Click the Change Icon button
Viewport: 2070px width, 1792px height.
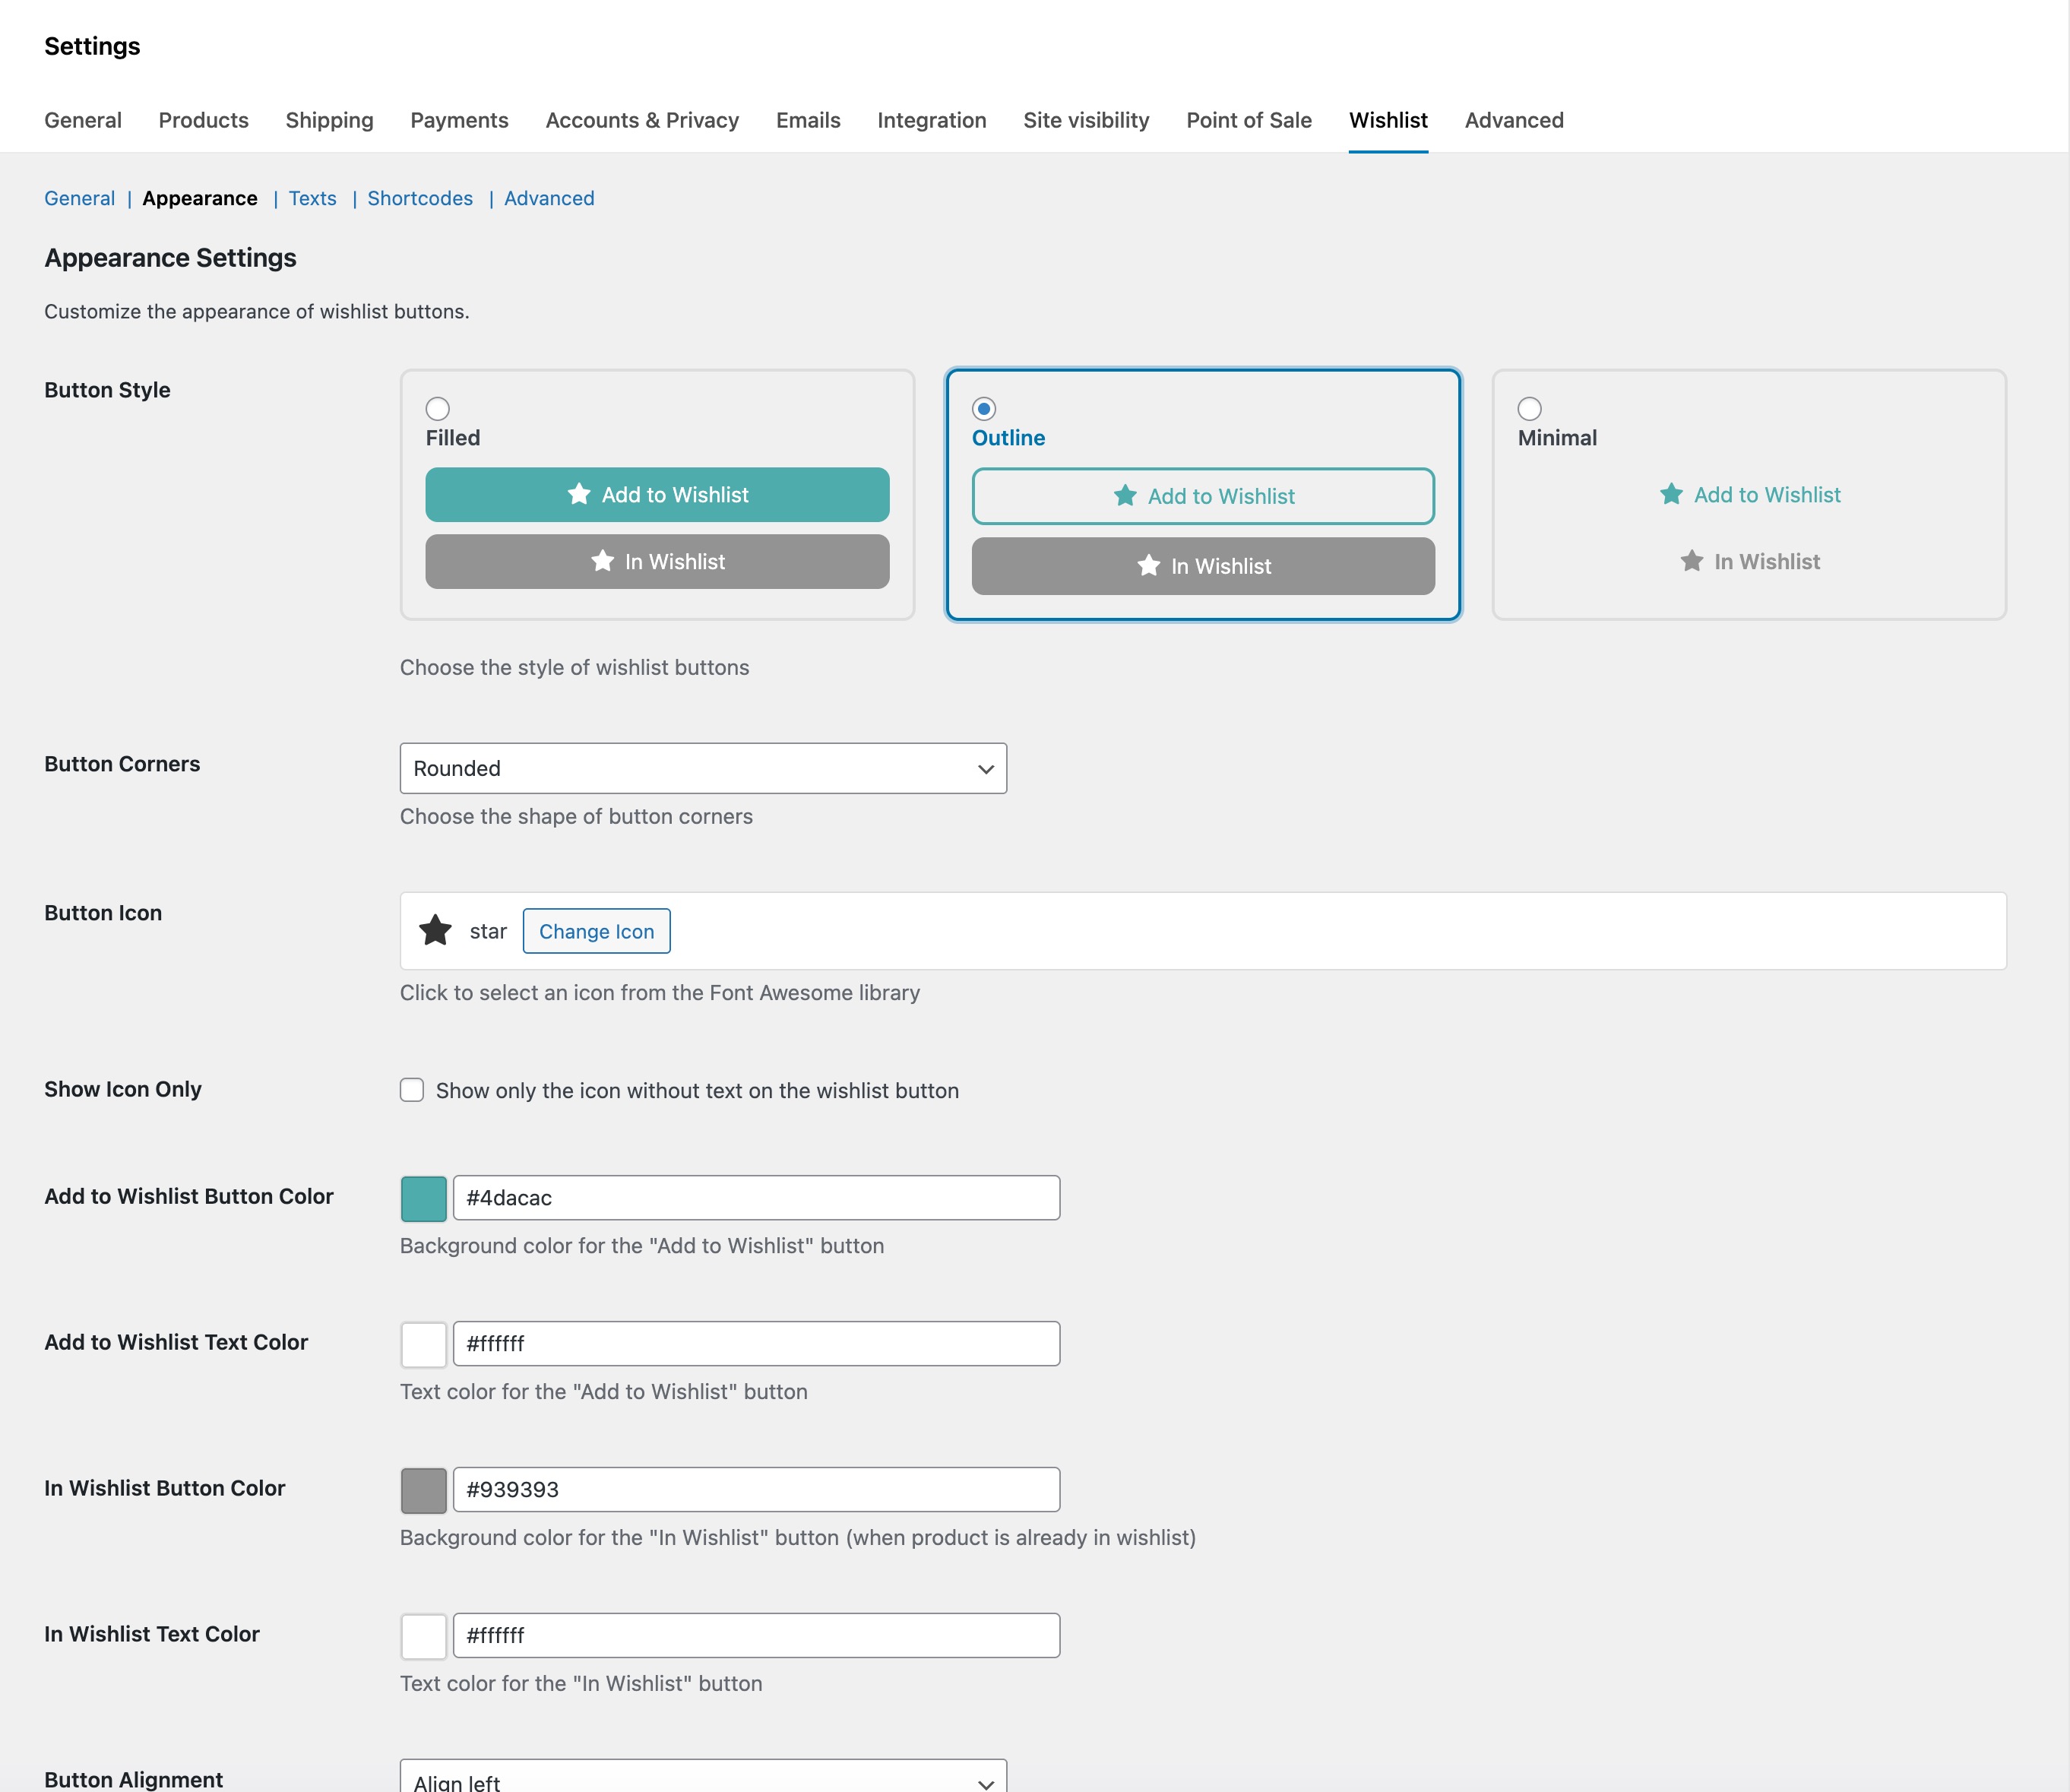tap(597, 930)
